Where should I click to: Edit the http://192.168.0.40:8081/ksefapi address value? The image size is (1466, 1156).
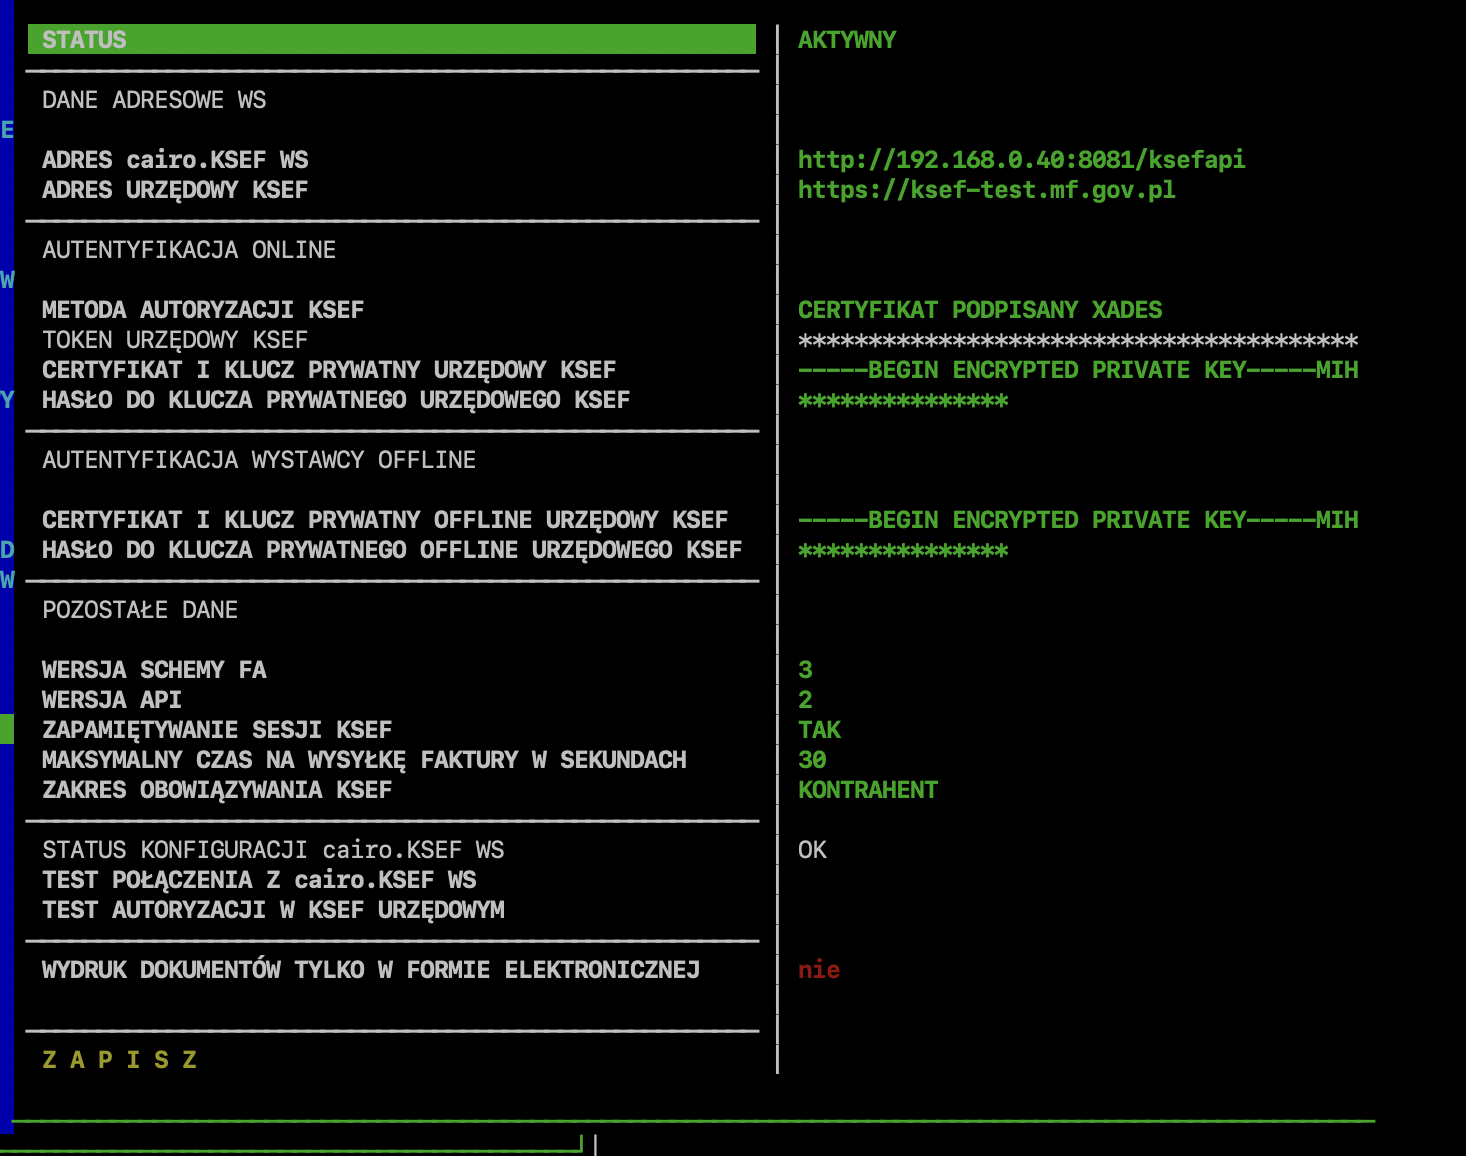click(1021, 160)
